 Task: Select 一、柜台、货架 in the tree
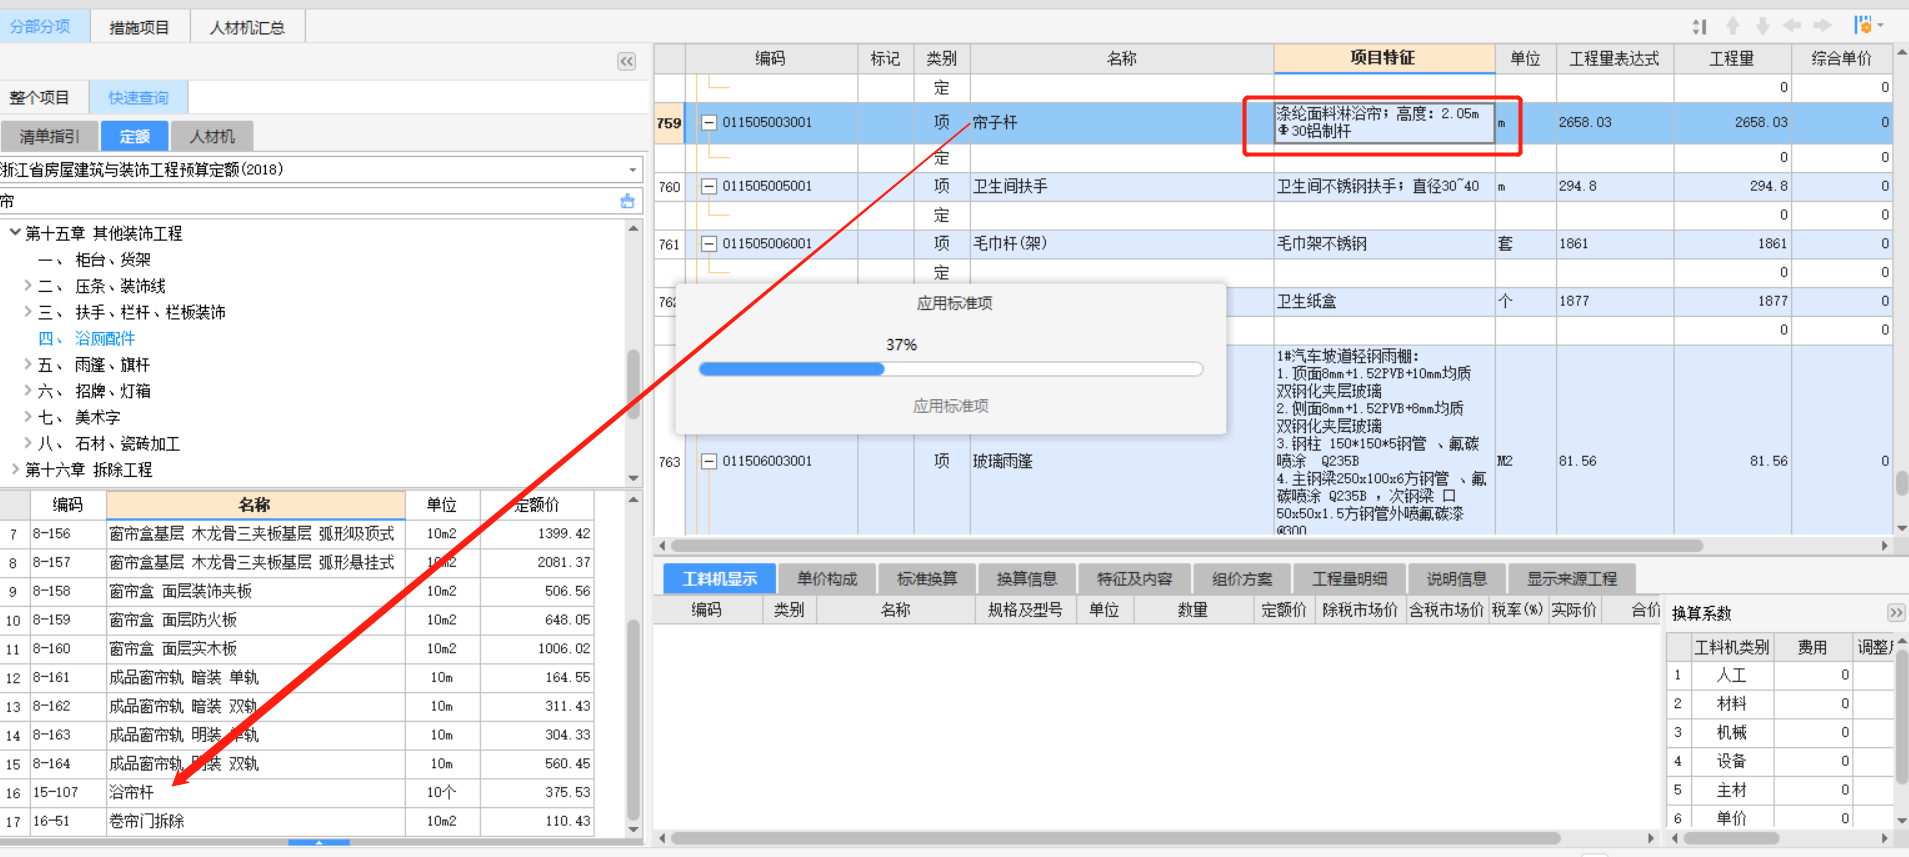click(94, 260)
